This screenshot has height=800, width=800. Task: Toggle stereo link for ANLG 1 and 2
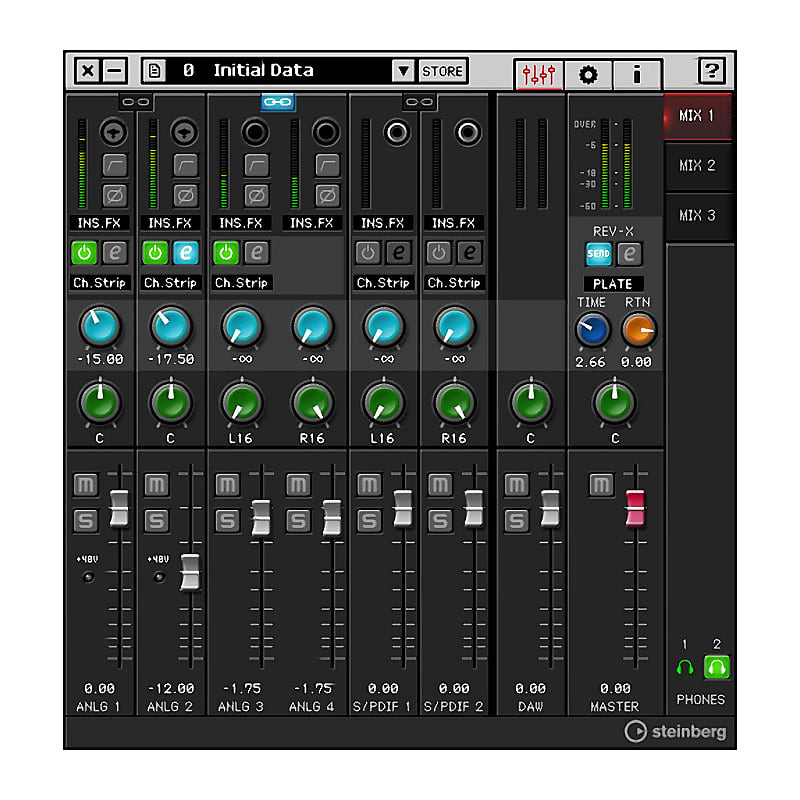tap(136, 102)
